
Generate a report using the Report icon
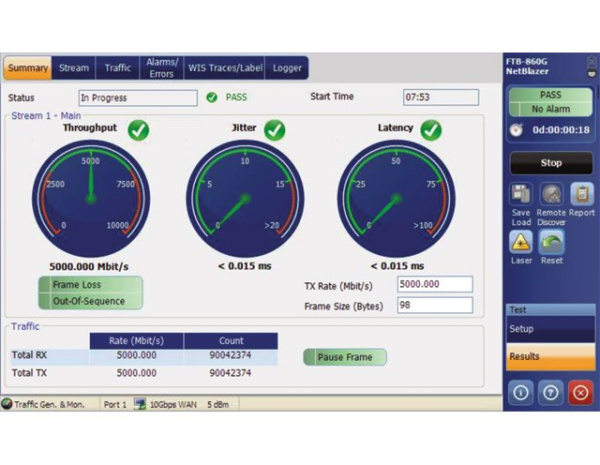582,194
